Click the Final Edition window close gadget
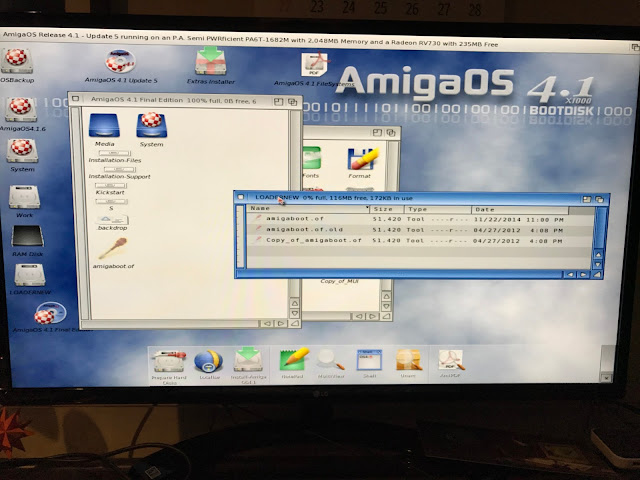Viewport: 640px width, 480px height. (76, 99)
